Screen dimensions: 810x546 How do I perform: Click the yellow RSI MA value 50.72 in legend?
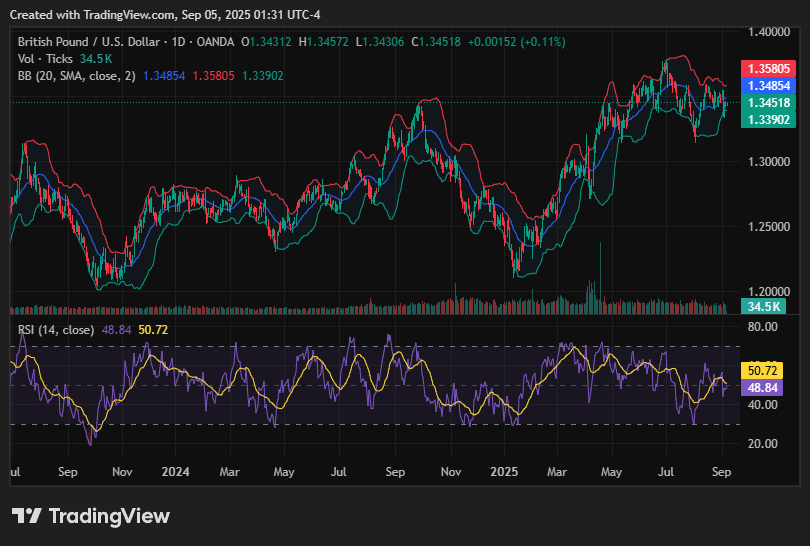(x=153, y=330)
